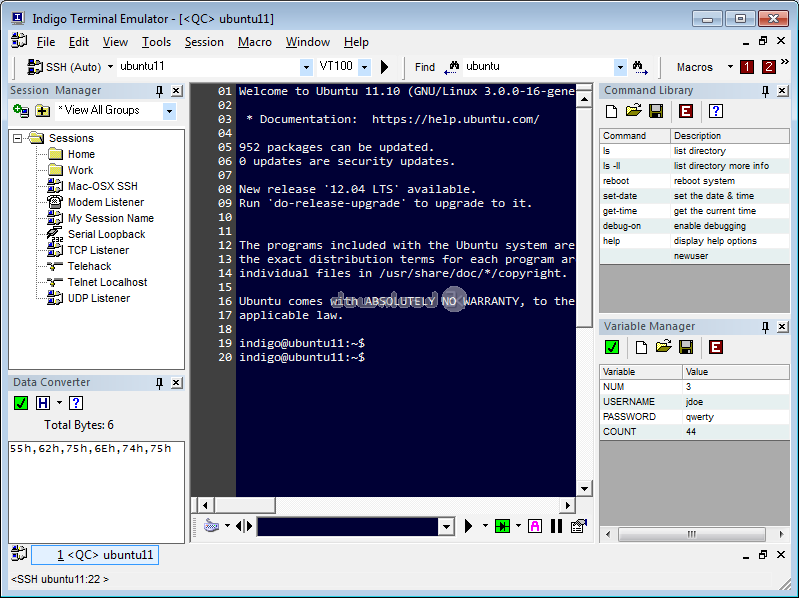The width and height of the screenshot is (799, 598).
Task: Open the Macro menu
Action: pyautogui.click(x=254, y=42)
